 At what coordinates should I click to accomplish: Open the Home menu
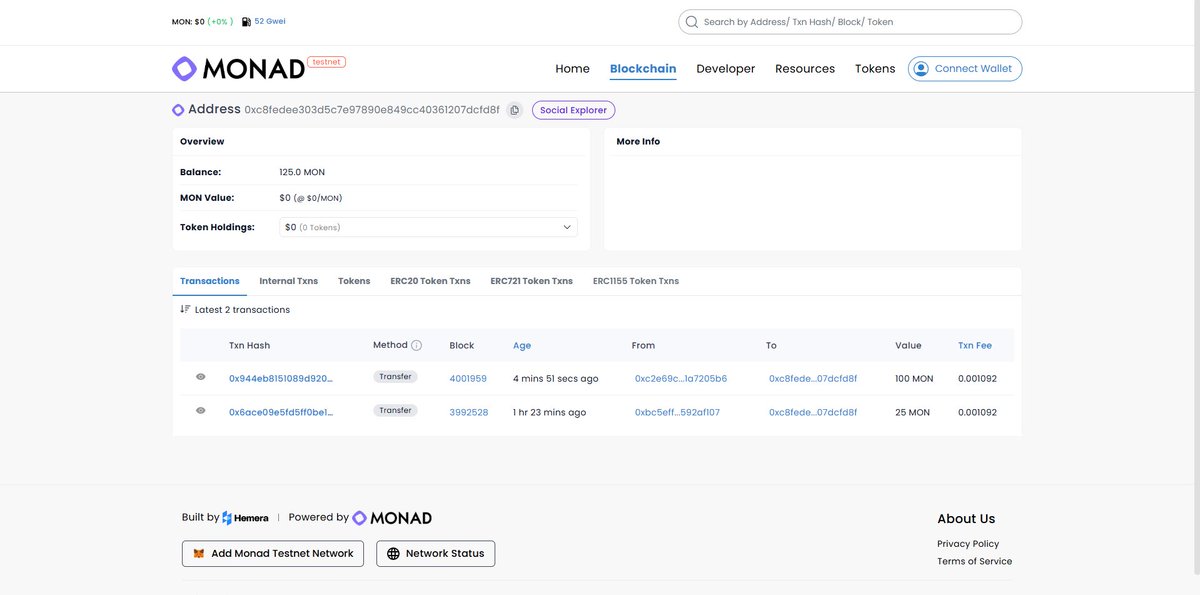coord(572,69)
